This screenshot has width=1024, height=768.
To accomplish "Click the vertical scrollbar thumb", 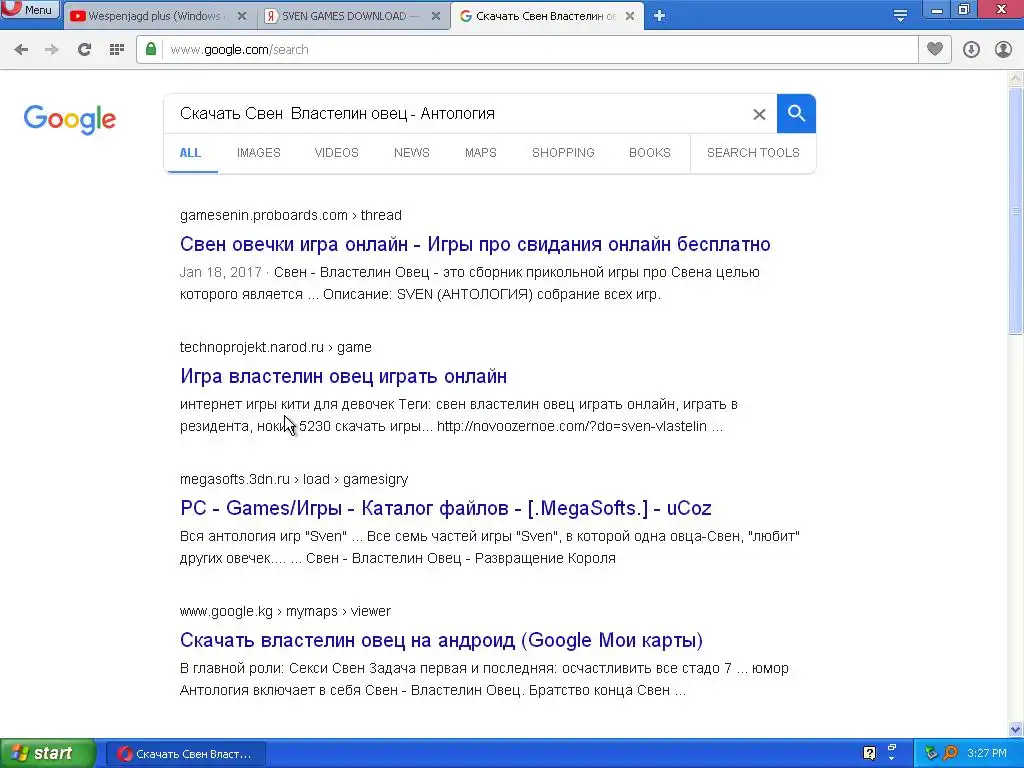I will (x=1016, y=210).
